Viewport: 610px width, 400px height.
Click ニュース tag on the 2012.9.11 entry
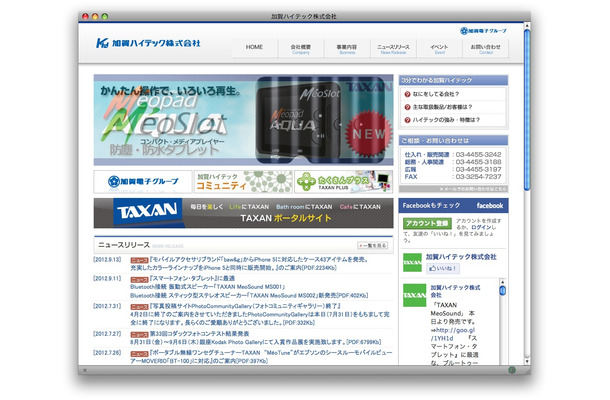[x=139, y=279]
